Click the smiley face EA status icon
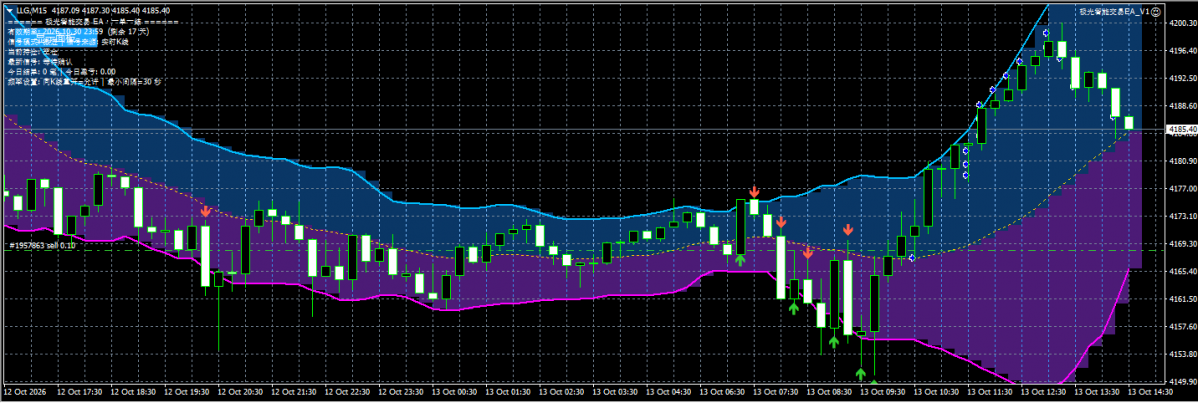The width and height of the screenshot is (1198, 403). click(1156, 11)
